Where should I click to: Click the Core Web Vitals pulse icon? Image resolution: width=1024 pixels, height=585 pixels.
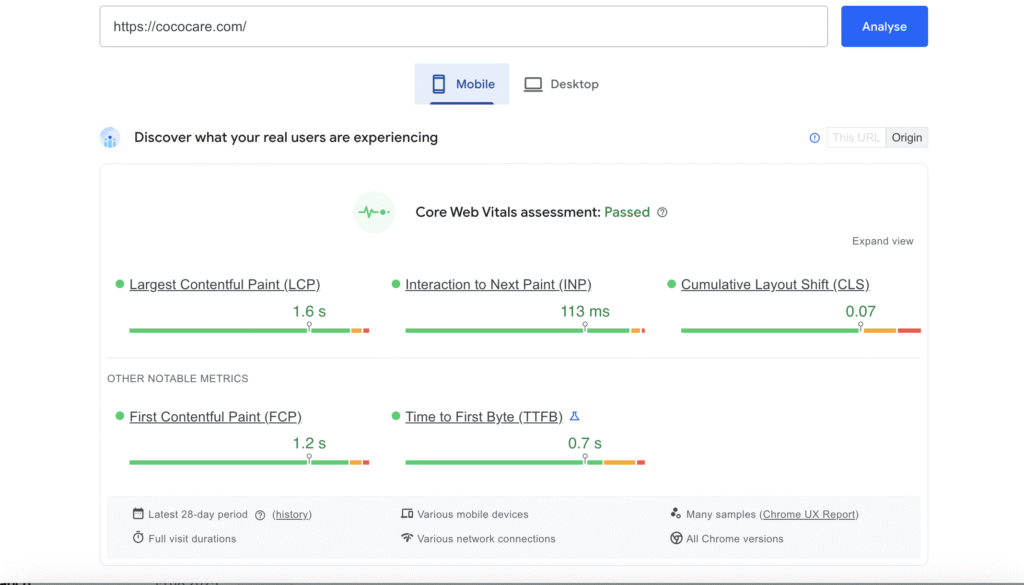click(x=374, y=212)
